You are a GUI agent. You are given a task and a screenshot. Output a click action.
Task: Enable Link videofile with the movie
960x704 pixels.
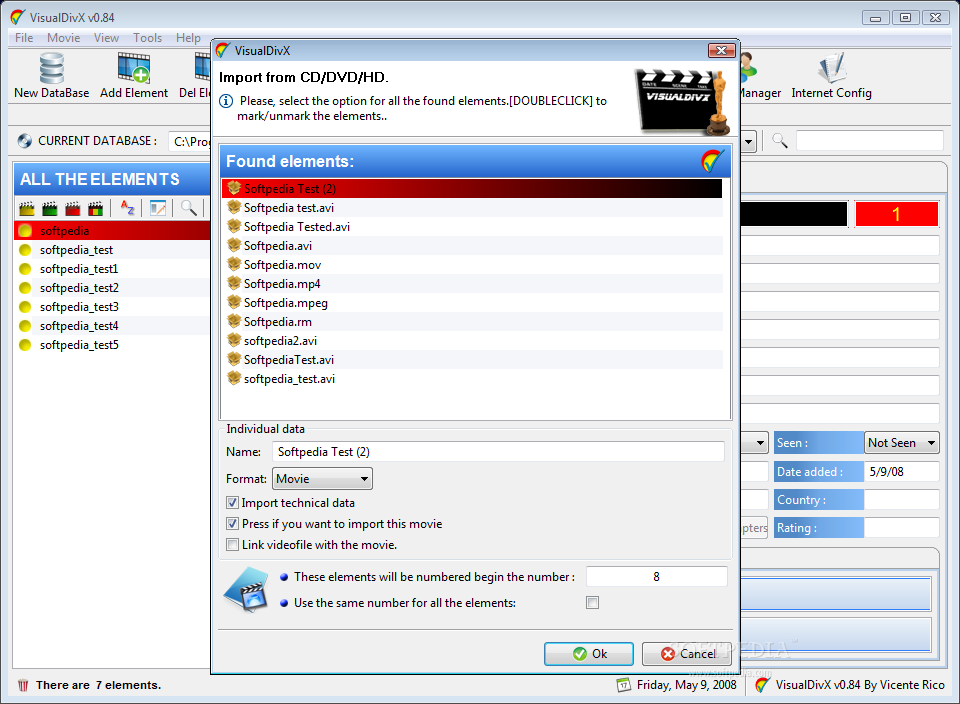[232, 544]
